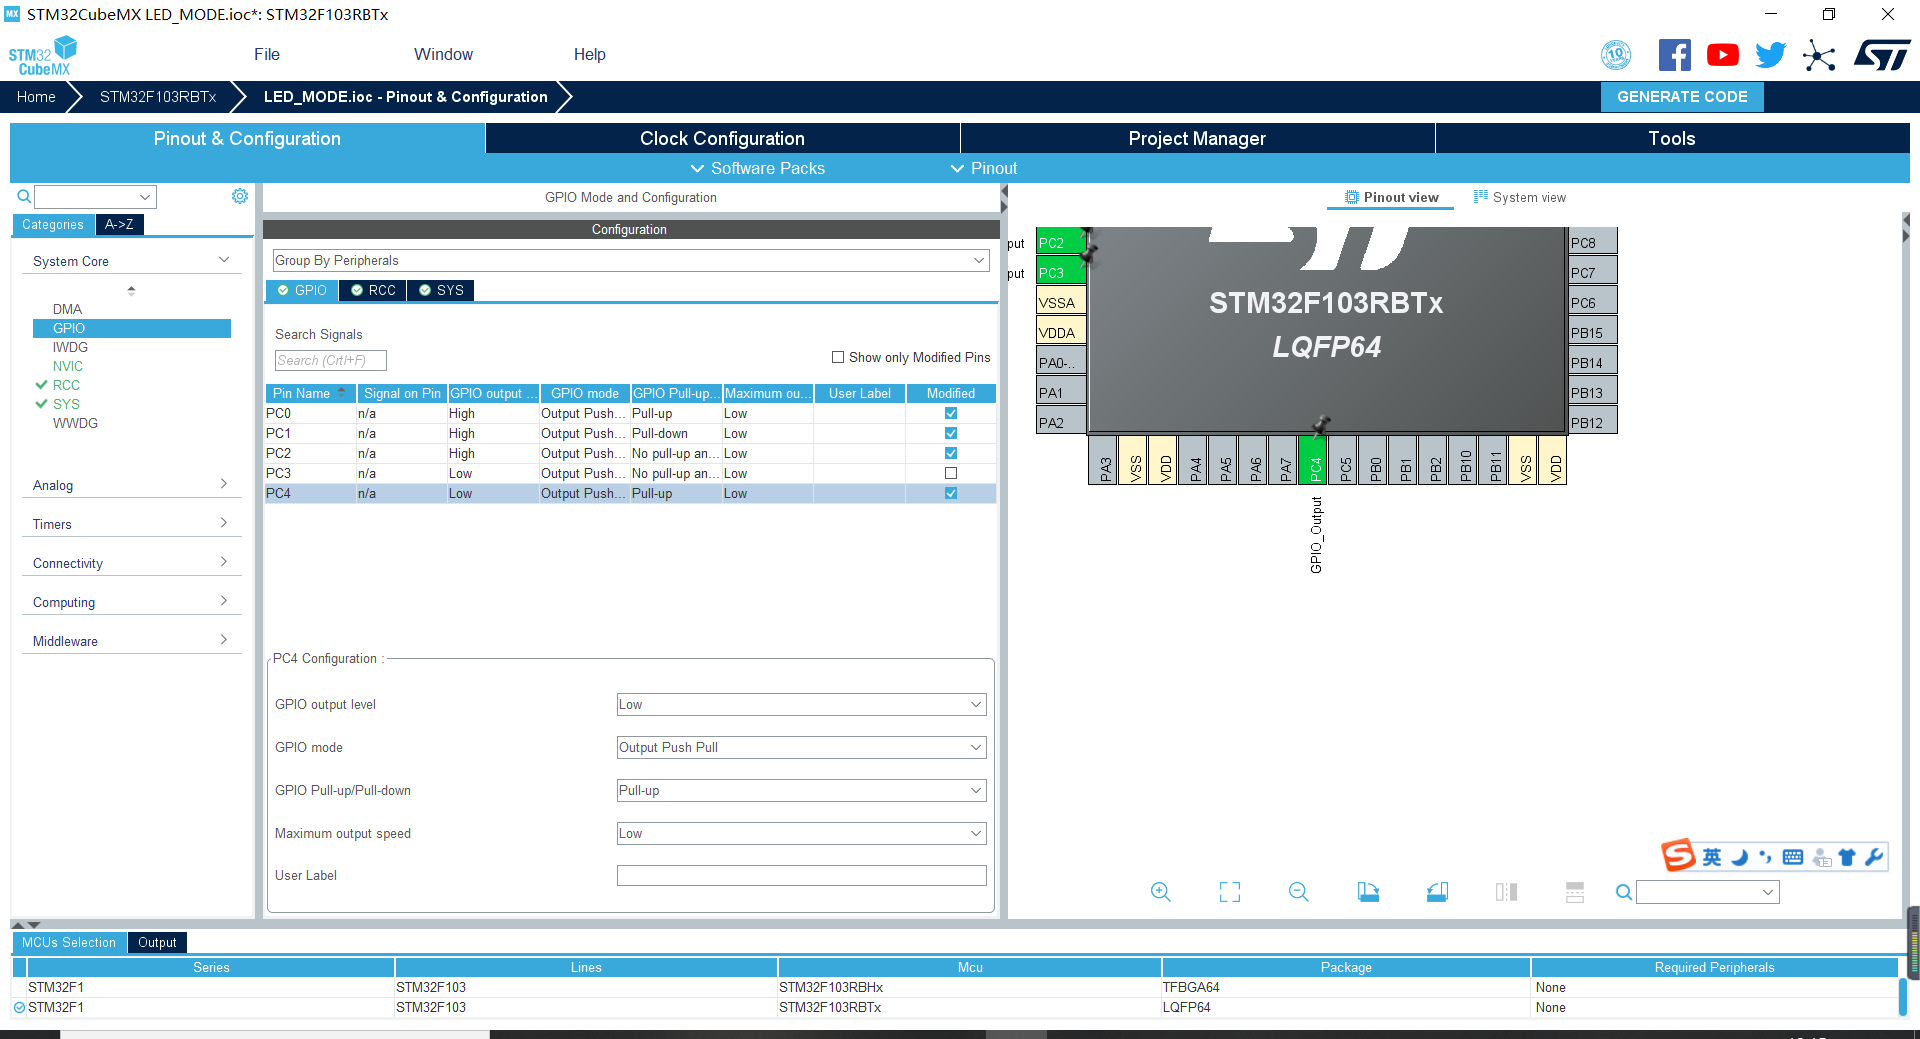Click GENERATE CODE button

click(x=1682, y=97)
